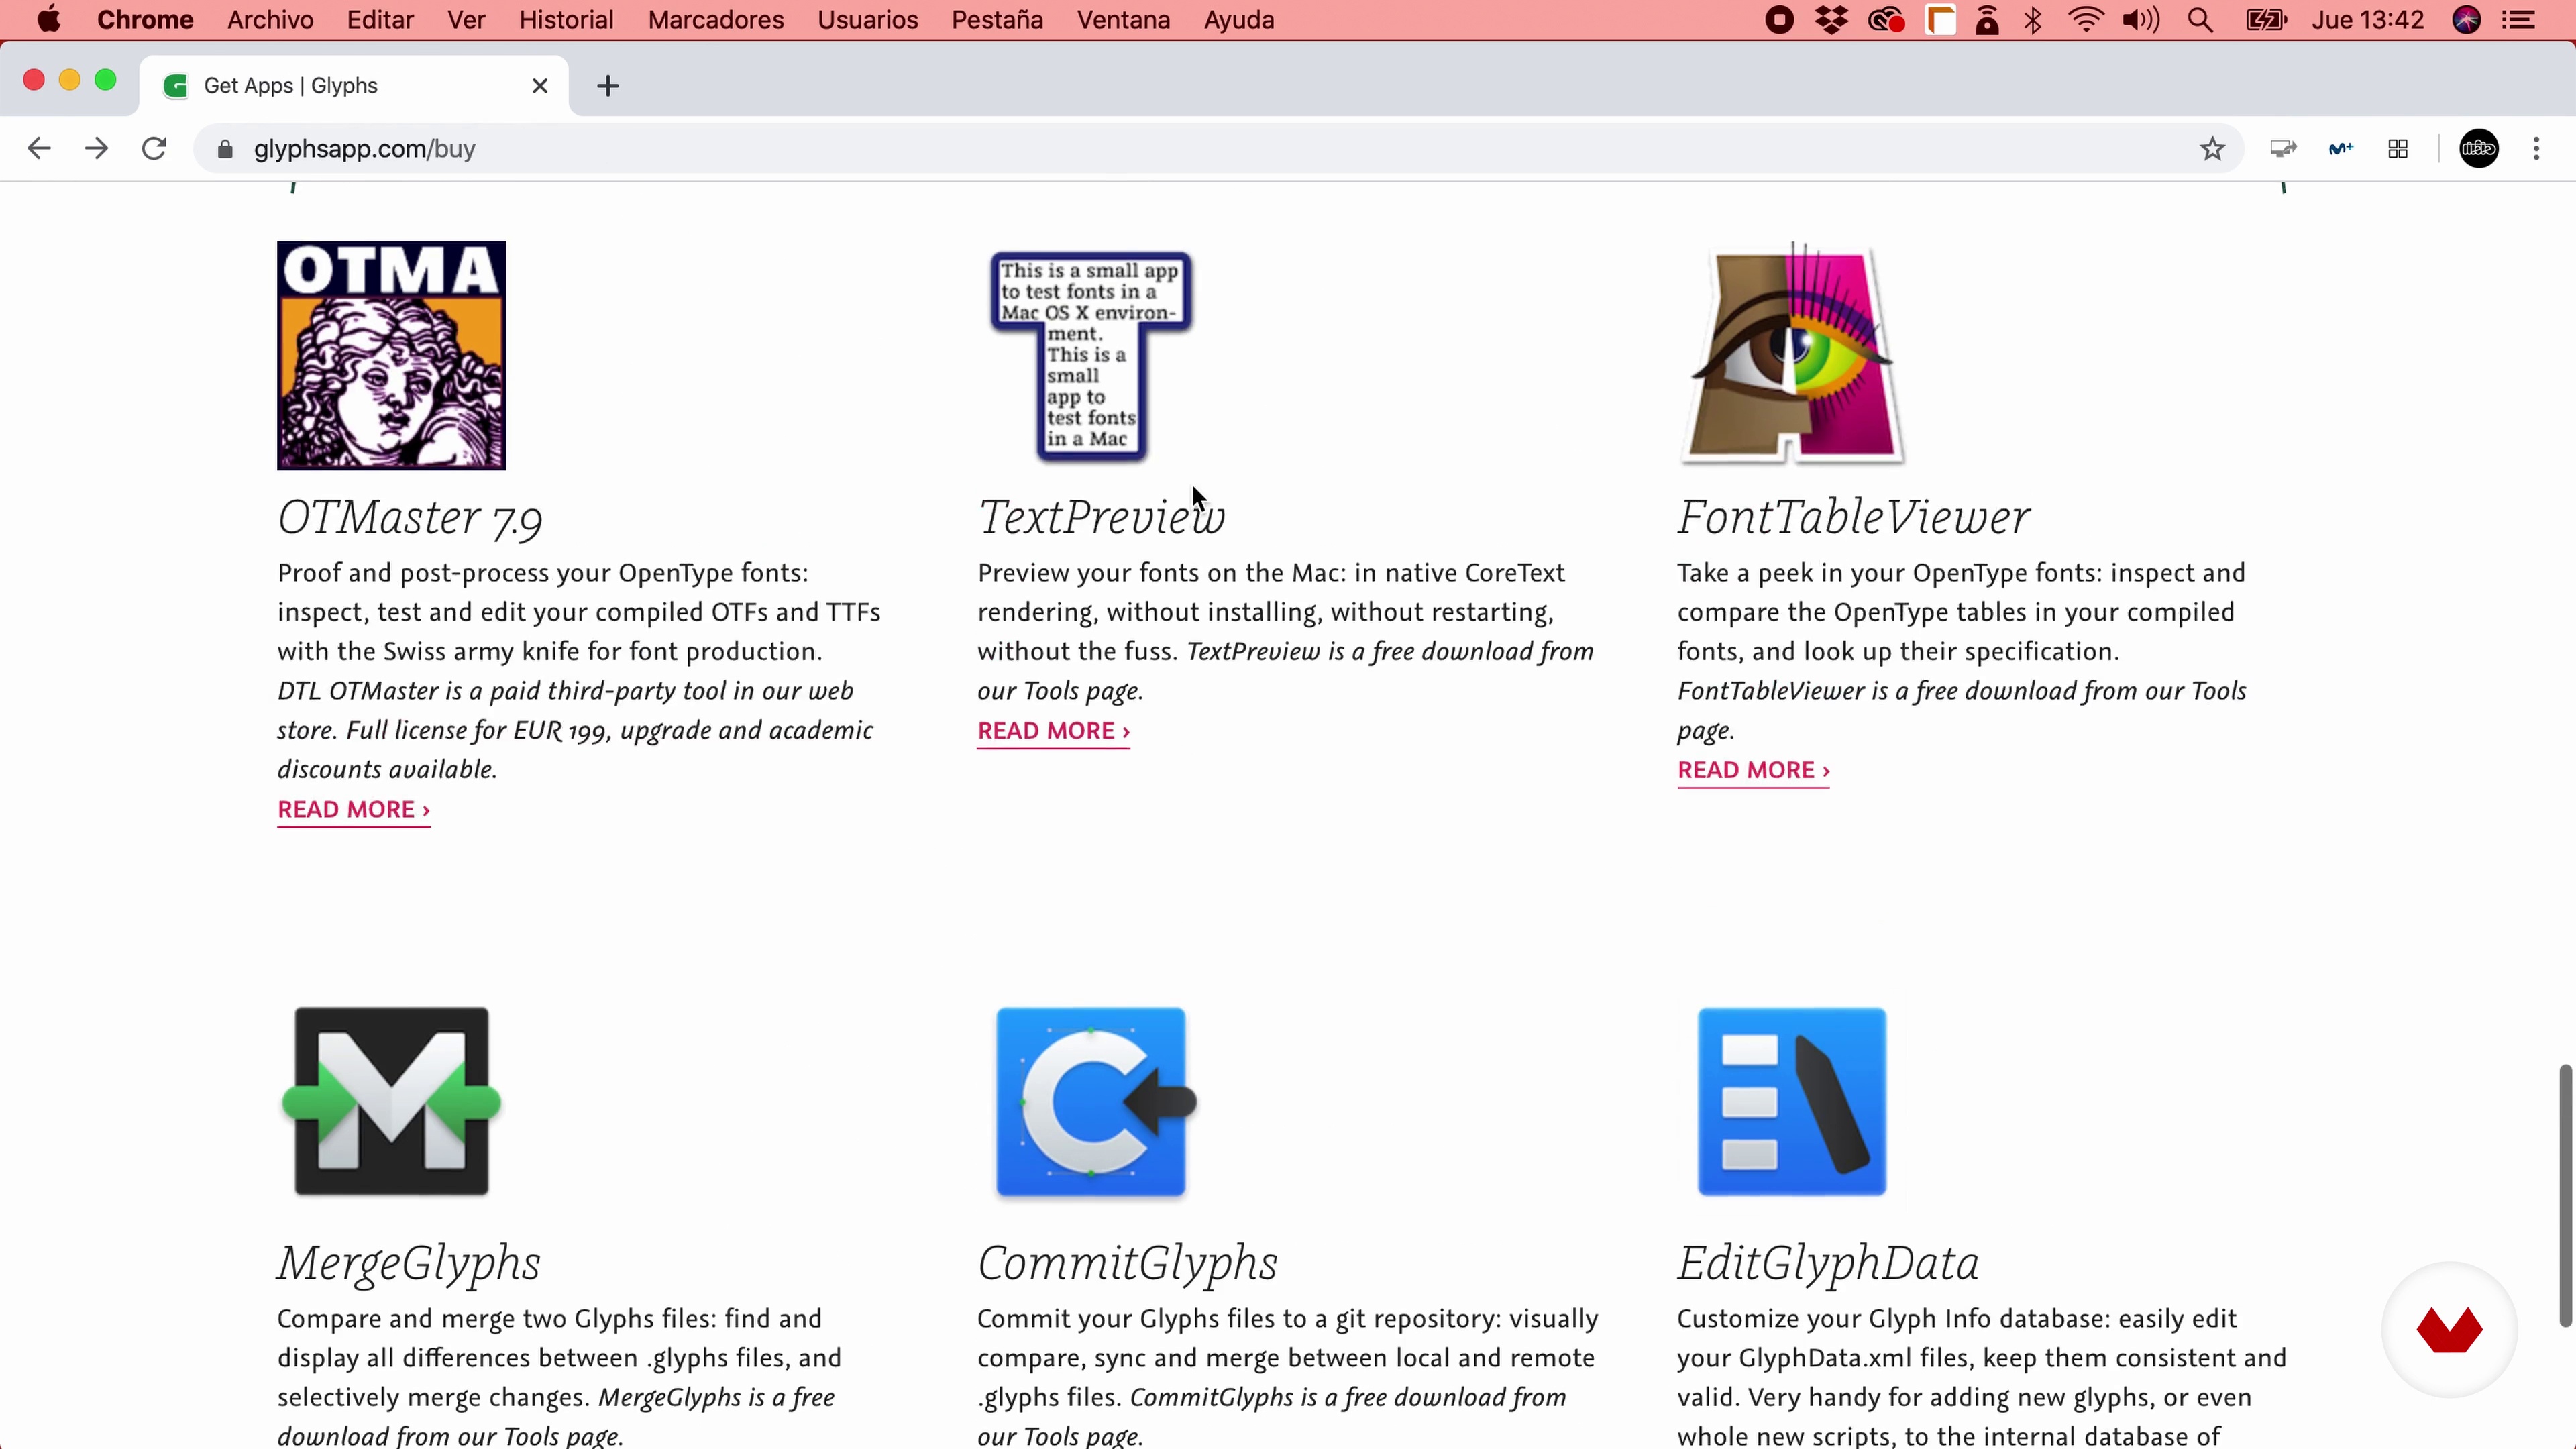2576x1449 pixels.
Task: Open the Bluetooth status menu
Action: (2033, 20)
